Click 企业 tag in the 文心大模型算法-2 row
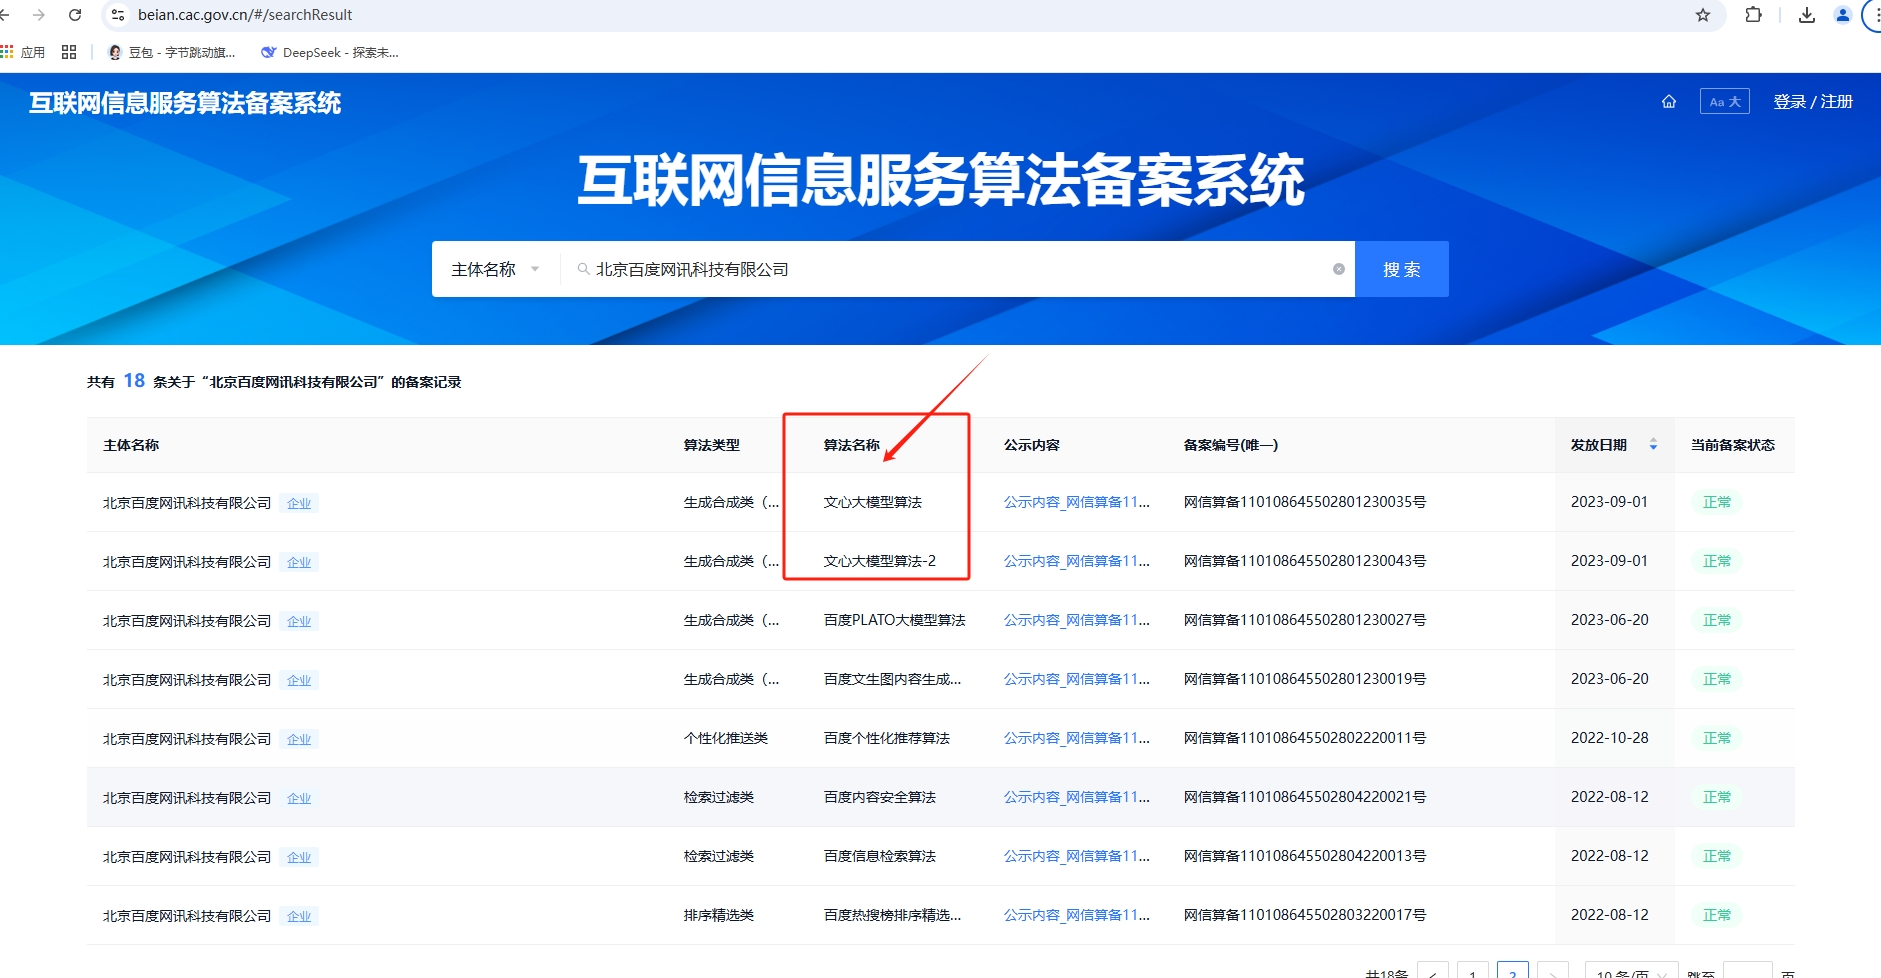 pos(299,562)
